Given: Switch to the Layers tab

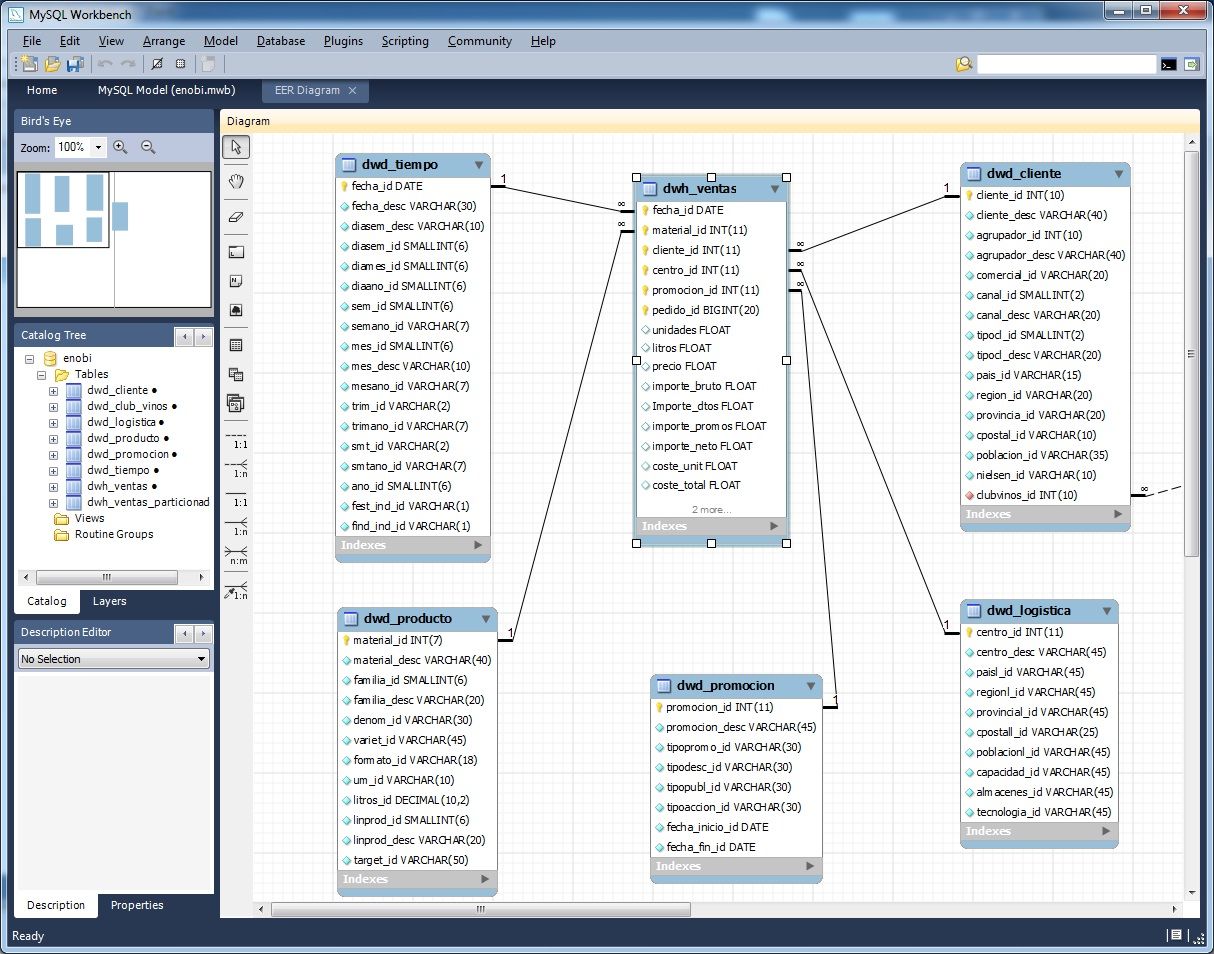Looking at the screenshot, I should tap(109, 601).
